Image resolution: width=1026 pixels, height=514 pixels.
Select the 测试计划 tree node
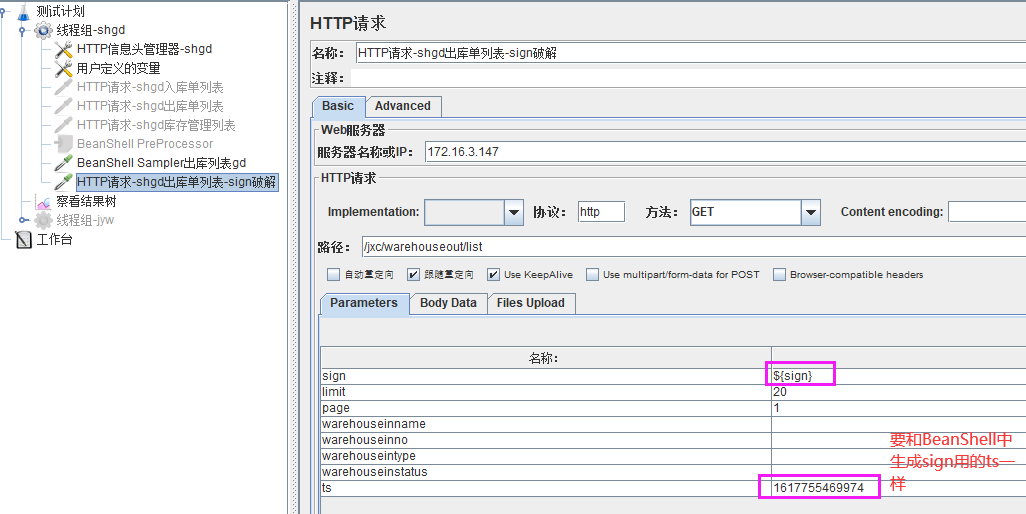coord(60,11)
